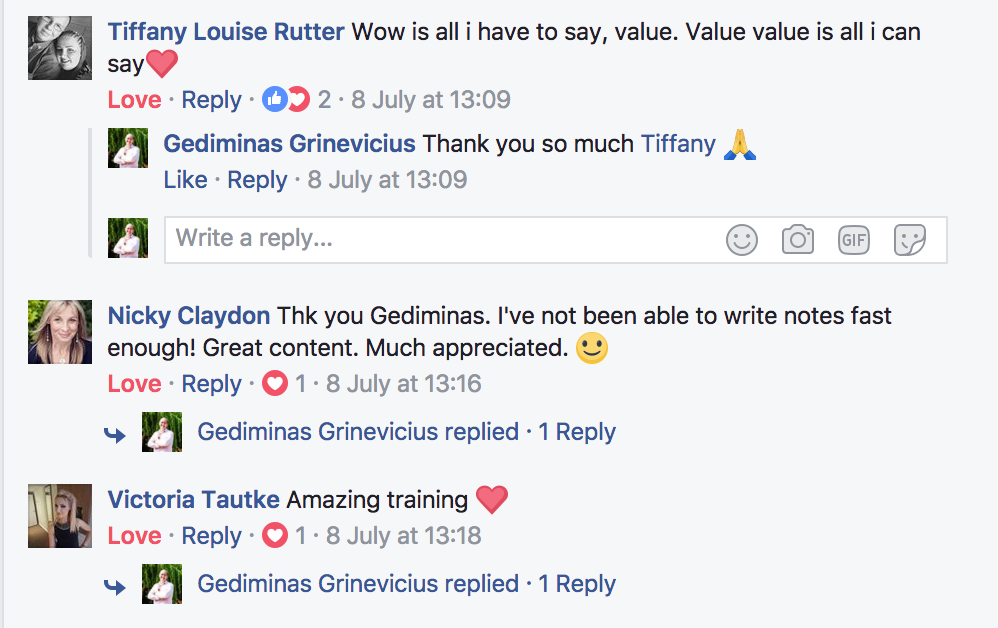
Task: Open emoji picker in reply box
Action: (742, 239)
